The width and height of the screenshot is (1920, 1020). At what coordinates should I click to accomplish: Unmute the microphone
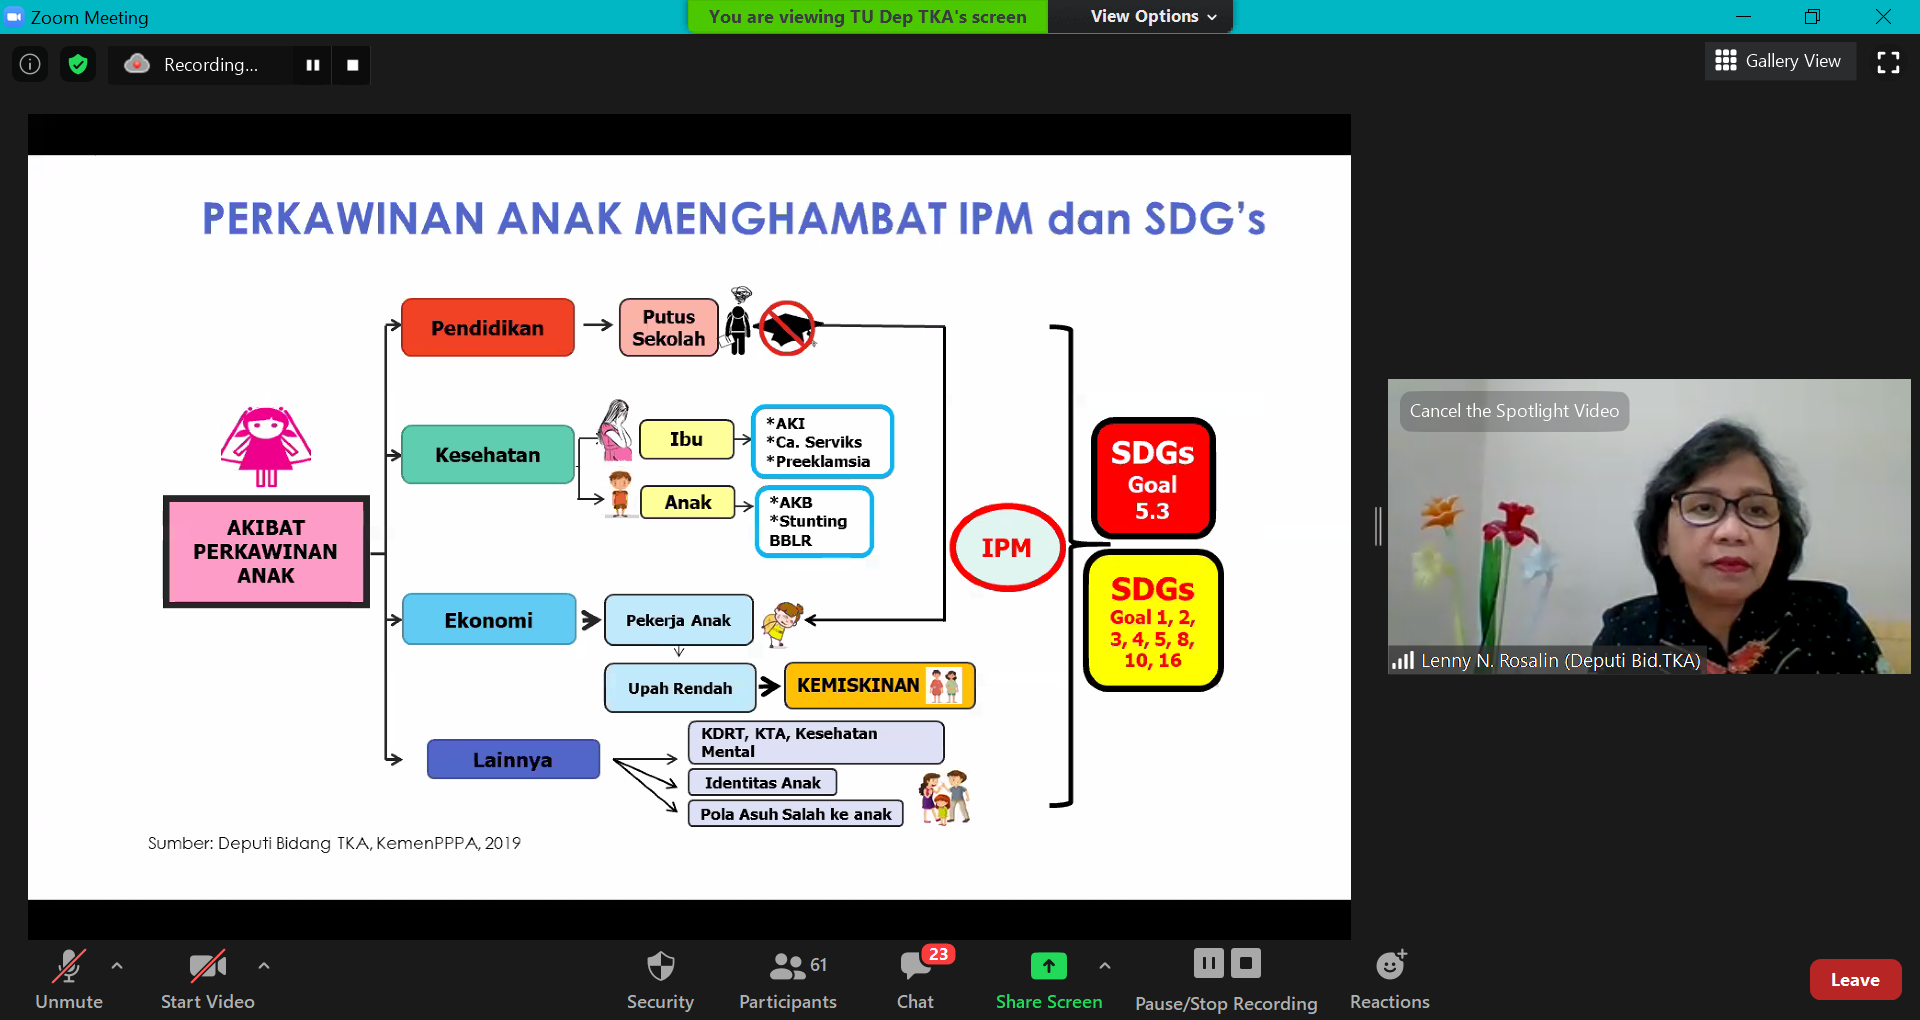coord(69,979)
